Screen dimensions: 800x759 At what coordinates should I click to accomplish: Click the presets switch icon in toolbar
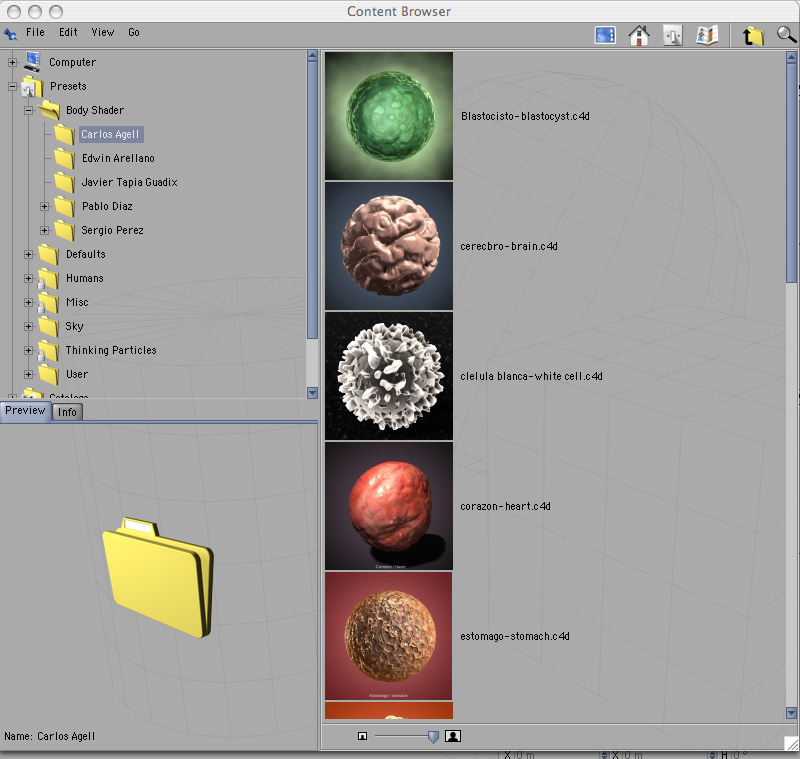coord(673,35)
